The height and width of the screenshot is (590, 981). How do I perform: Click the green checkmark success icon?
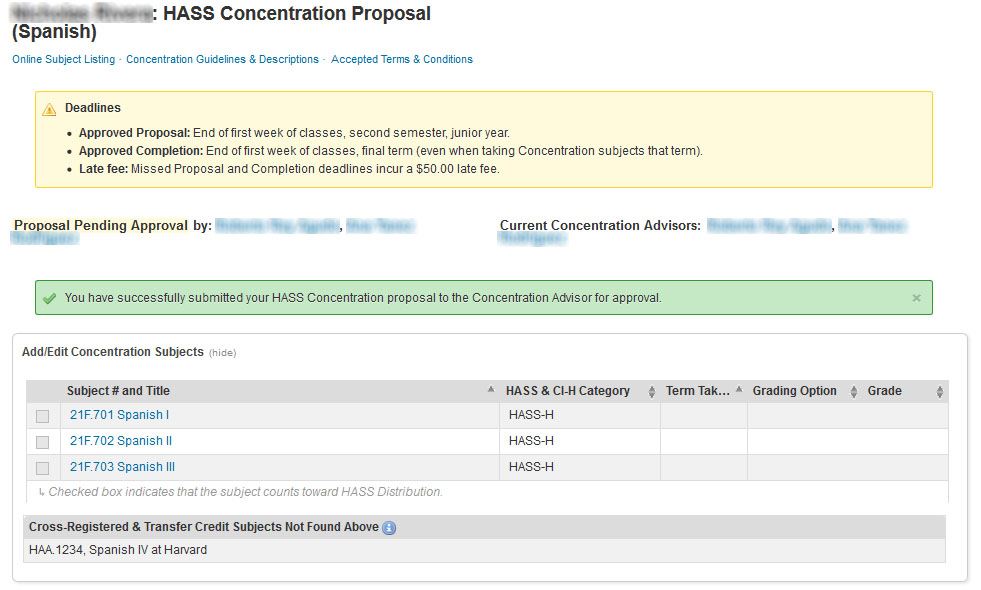pos(49,298)
